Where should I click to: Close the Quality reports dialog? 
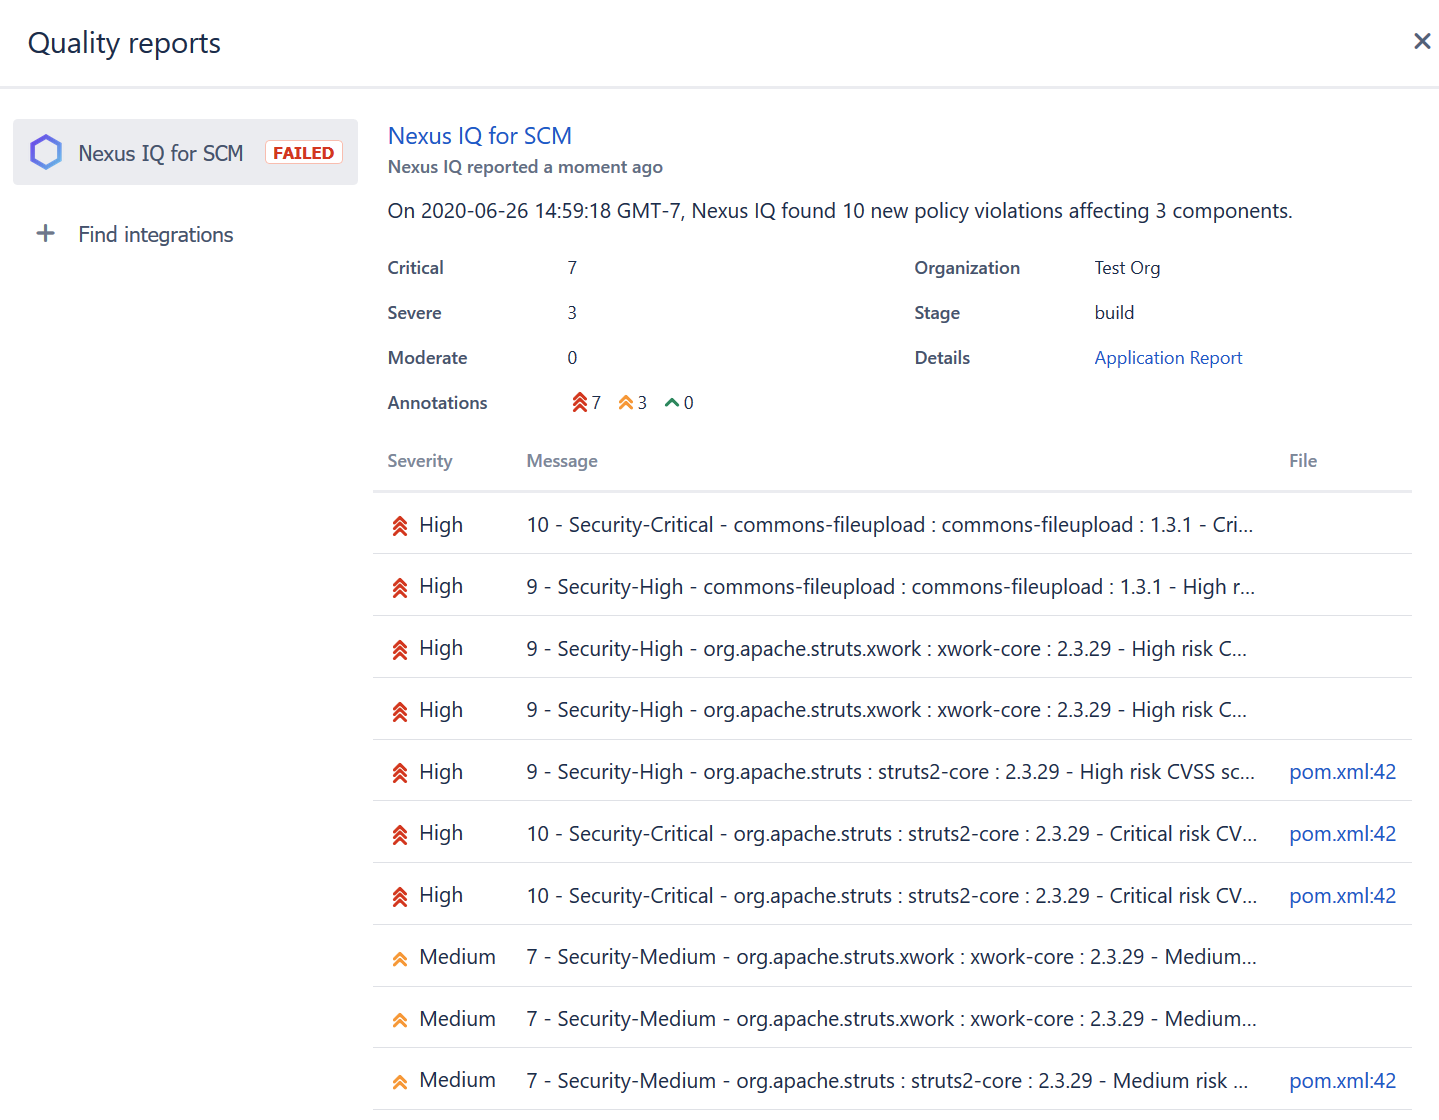click(x=1421, y=41)
